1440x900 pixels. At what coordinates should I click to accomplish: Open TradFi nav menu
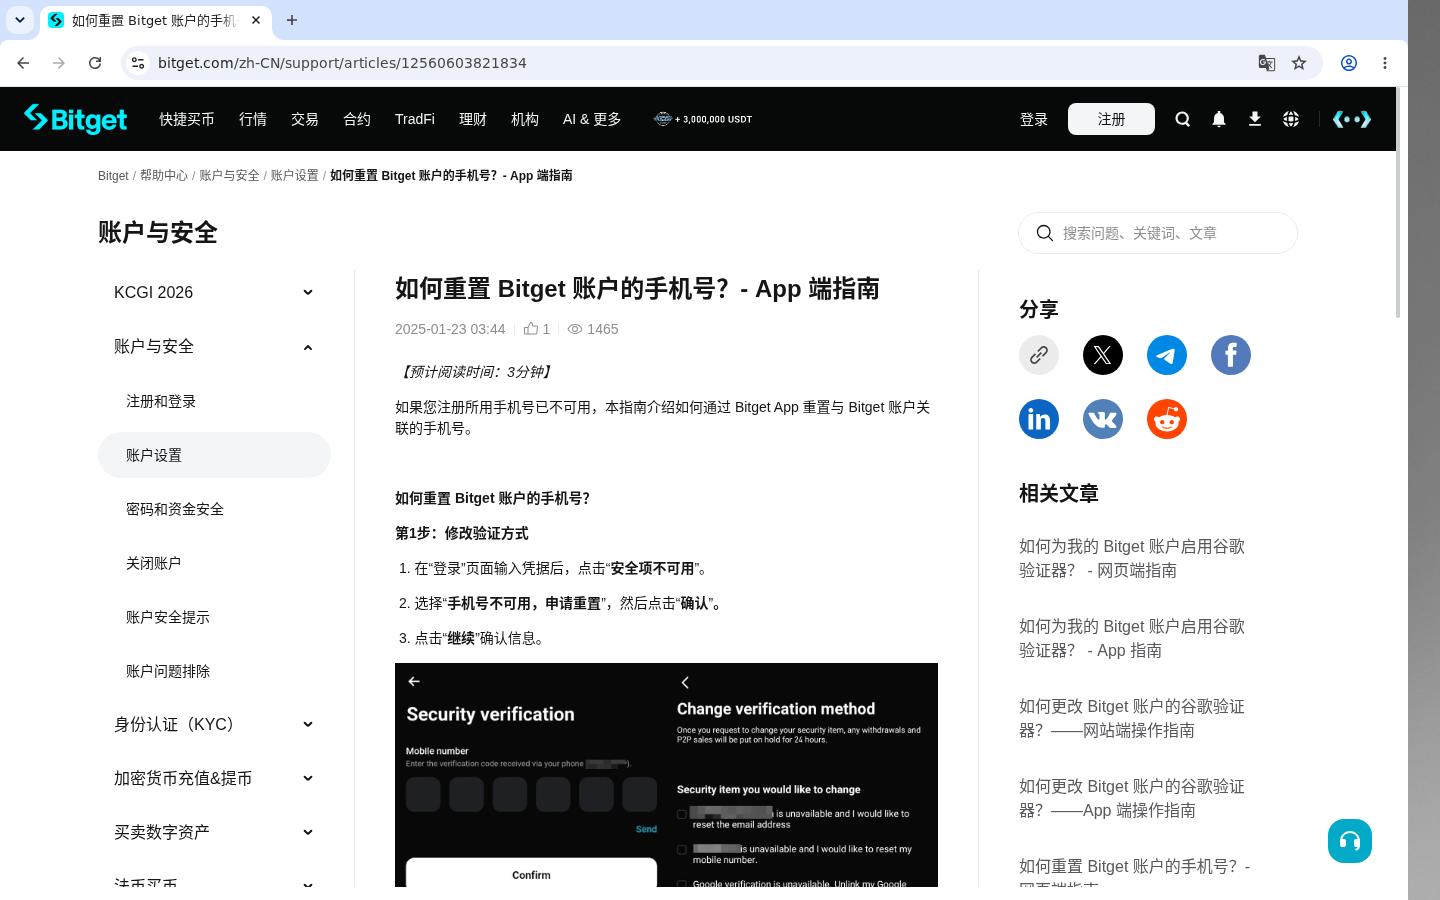415,119
